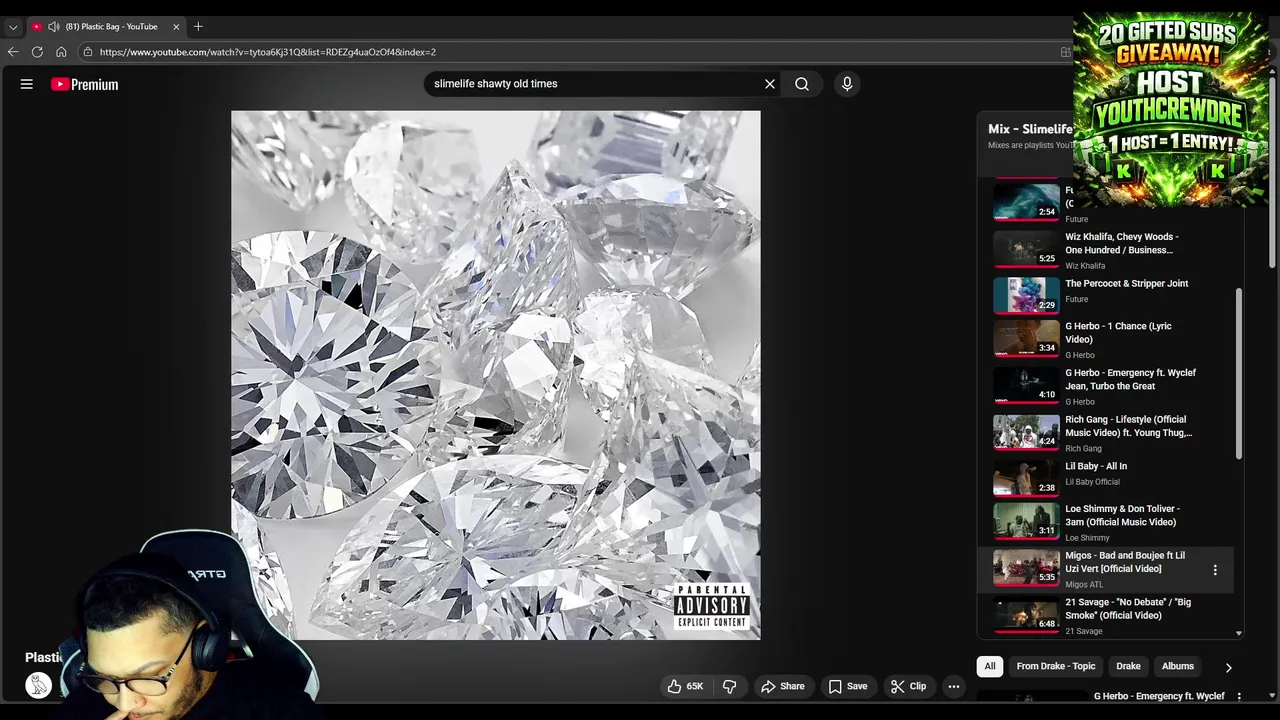The image size is (1280, 720).
Task: Click the page scrollbar down arrow
Action: [1272, 694]
